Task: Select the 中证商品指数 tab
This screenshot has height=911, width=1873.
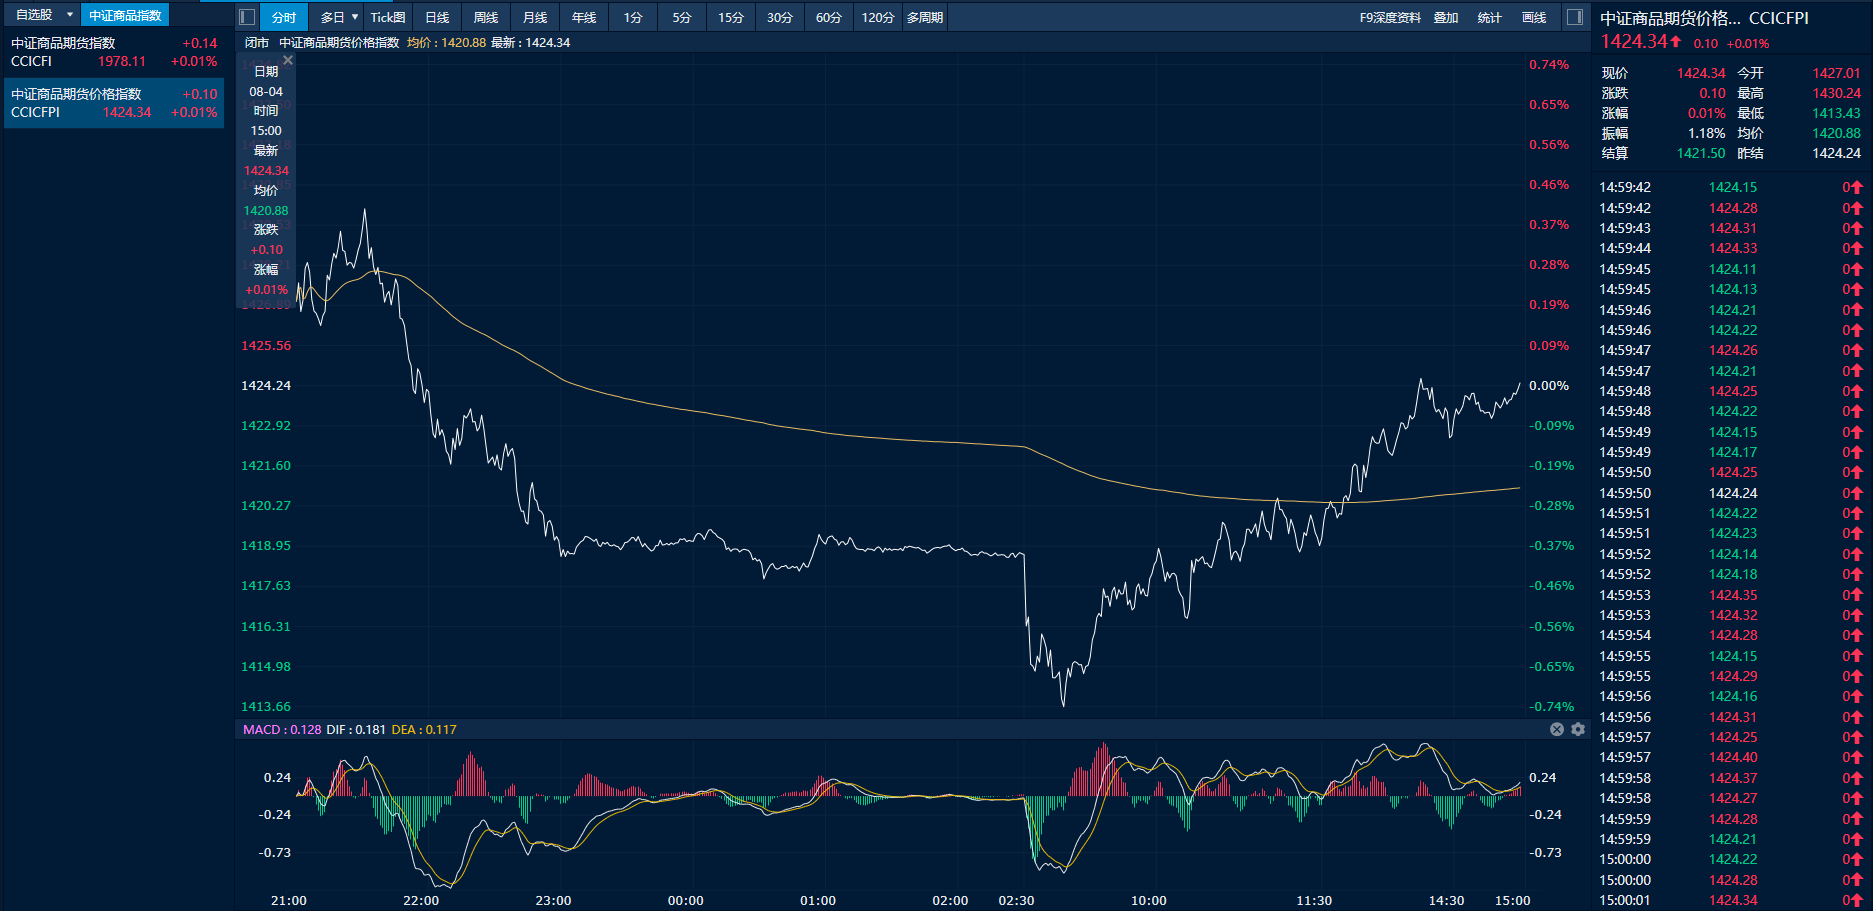Action: coord(125,15)
